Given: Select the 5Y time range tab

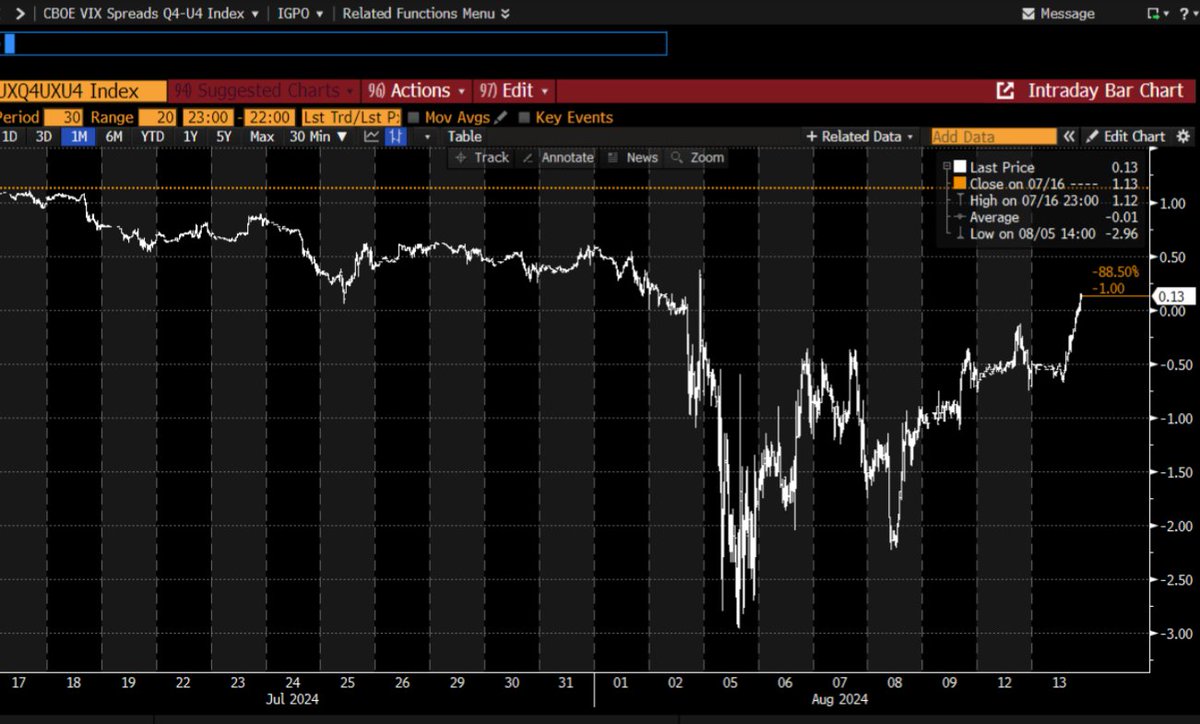Looking at the screenshot, I should pos(224,136).
